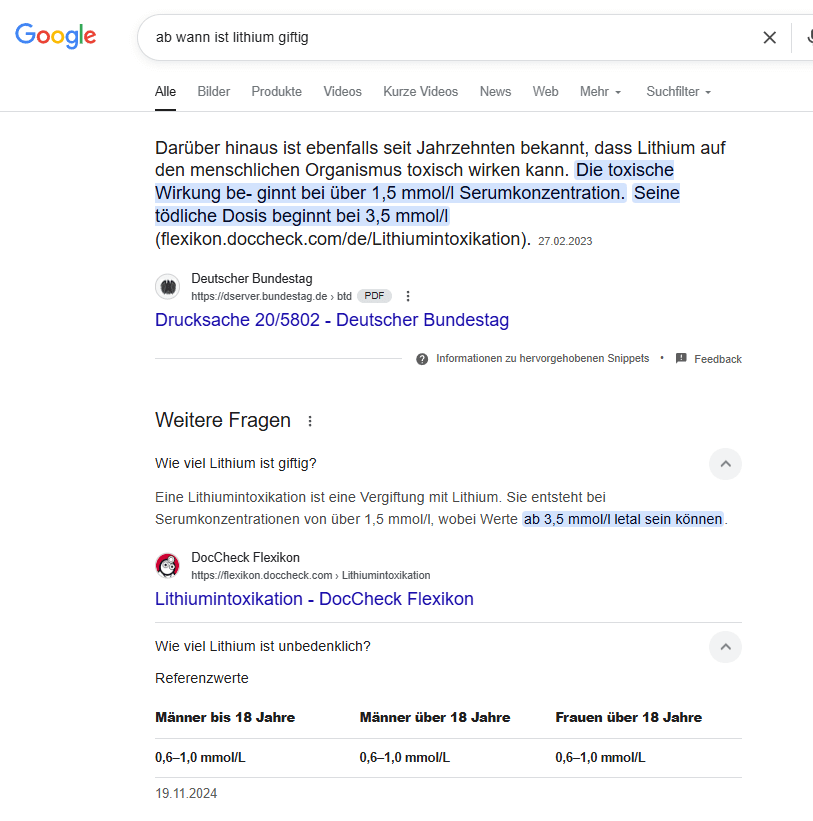This screenshot has width=813, height=821.
Task: Click the featured snippets info question icon
Action: point(422,359)
